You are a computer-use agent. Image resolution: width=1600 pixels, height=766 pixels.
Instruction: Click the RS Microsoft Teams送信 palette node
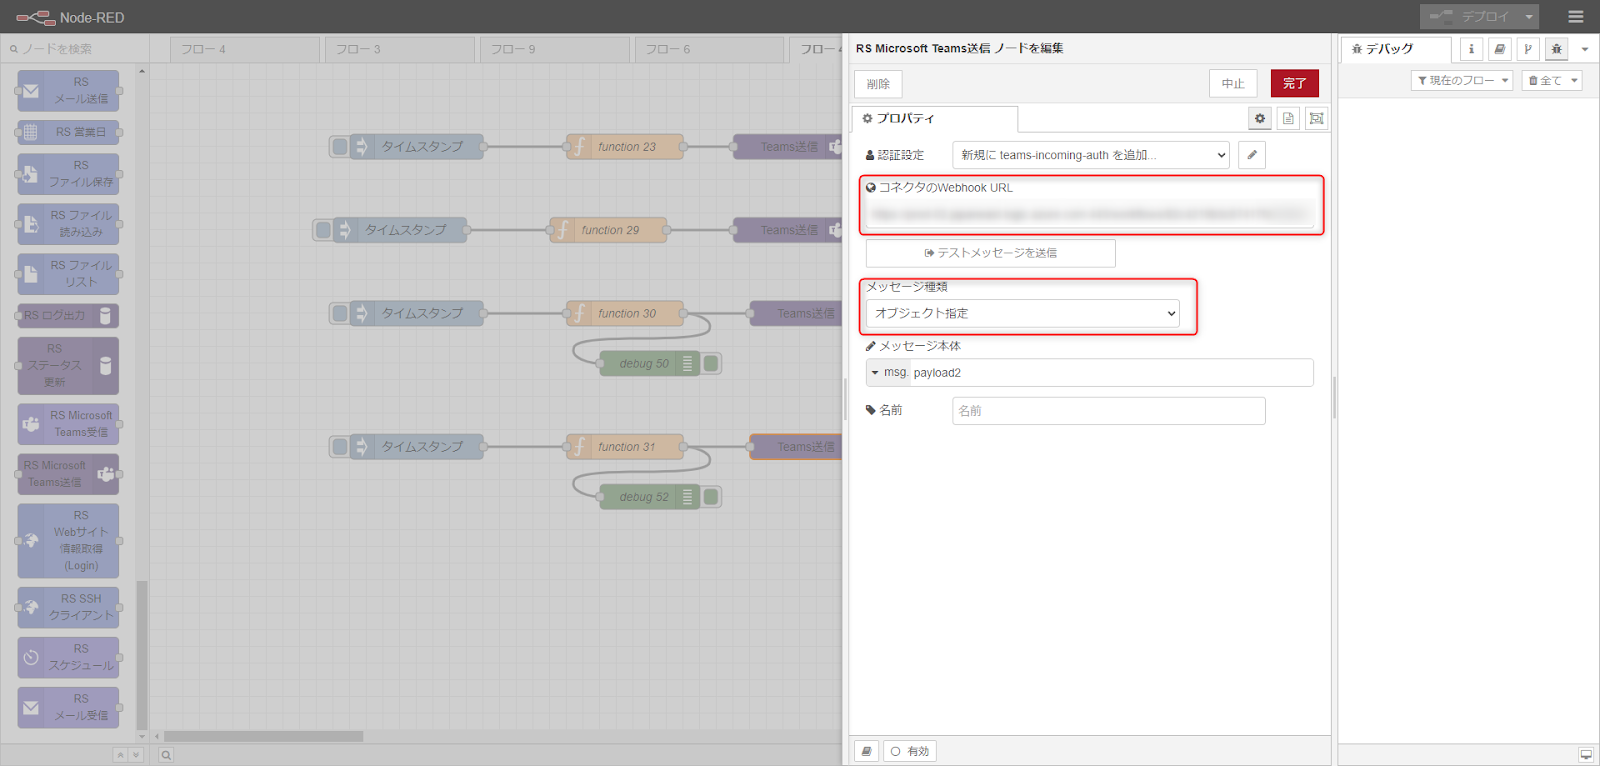tap(68, 474)
